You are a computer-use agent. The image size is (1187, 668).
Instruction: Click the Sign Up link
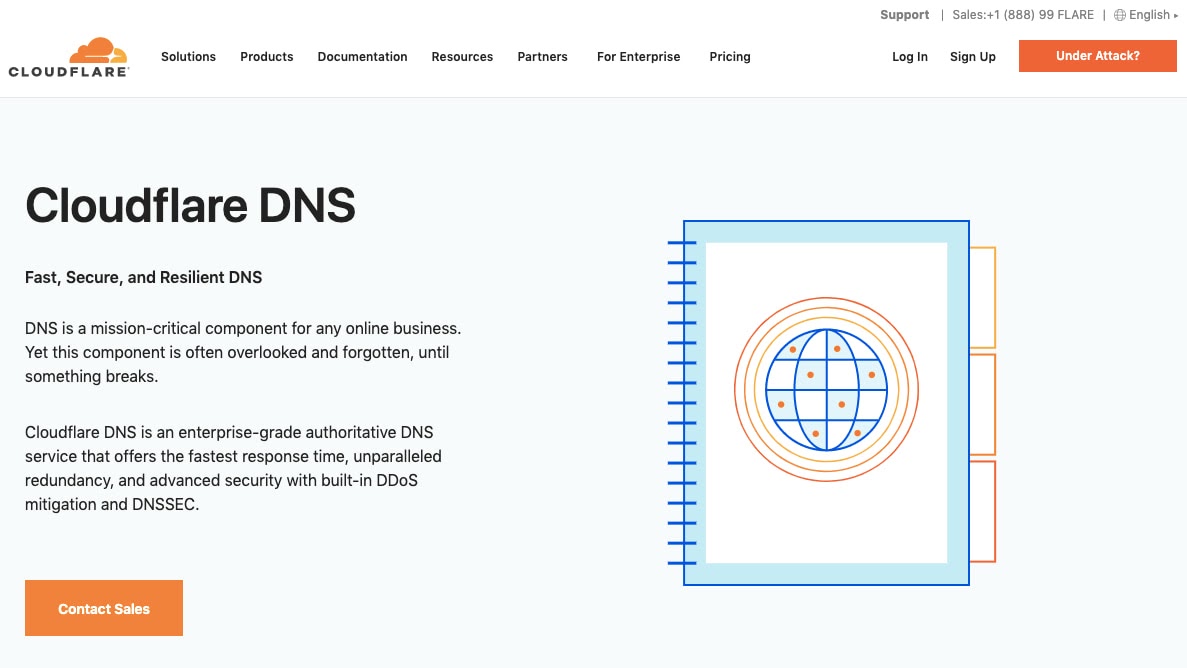(972, 56)
